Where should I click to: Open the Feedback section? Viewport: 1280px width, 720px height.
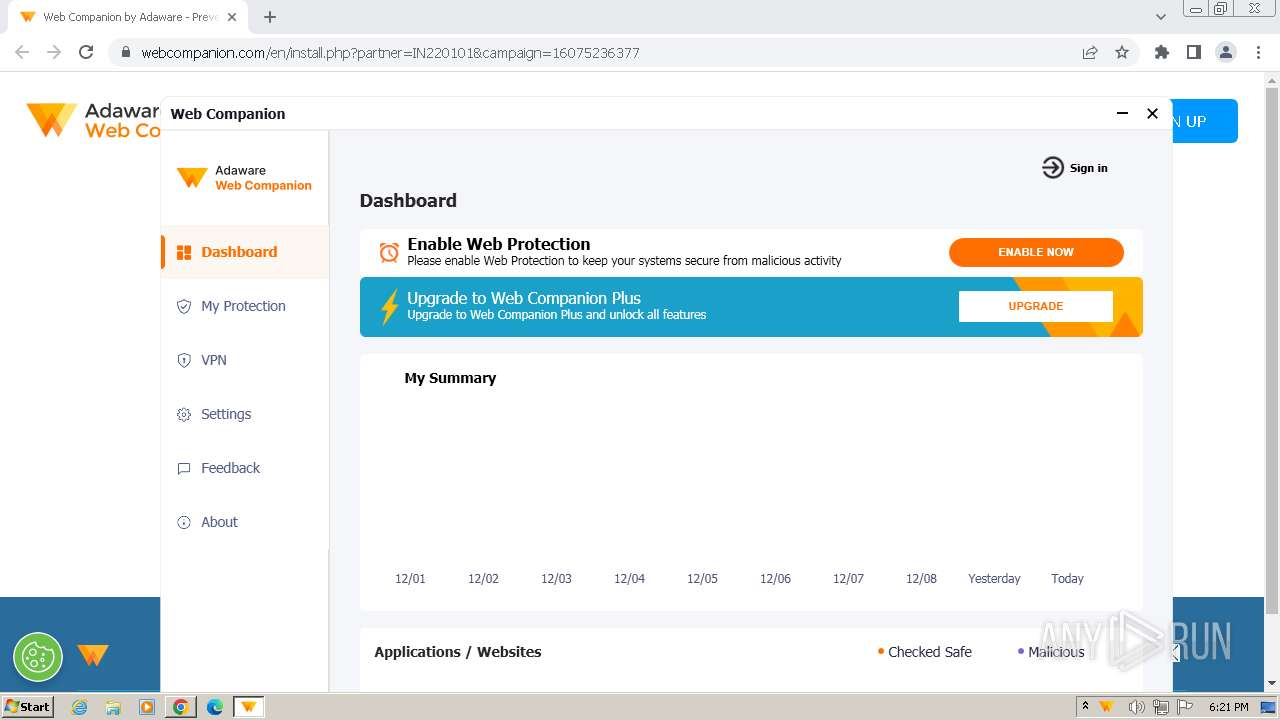coord(245,468)
